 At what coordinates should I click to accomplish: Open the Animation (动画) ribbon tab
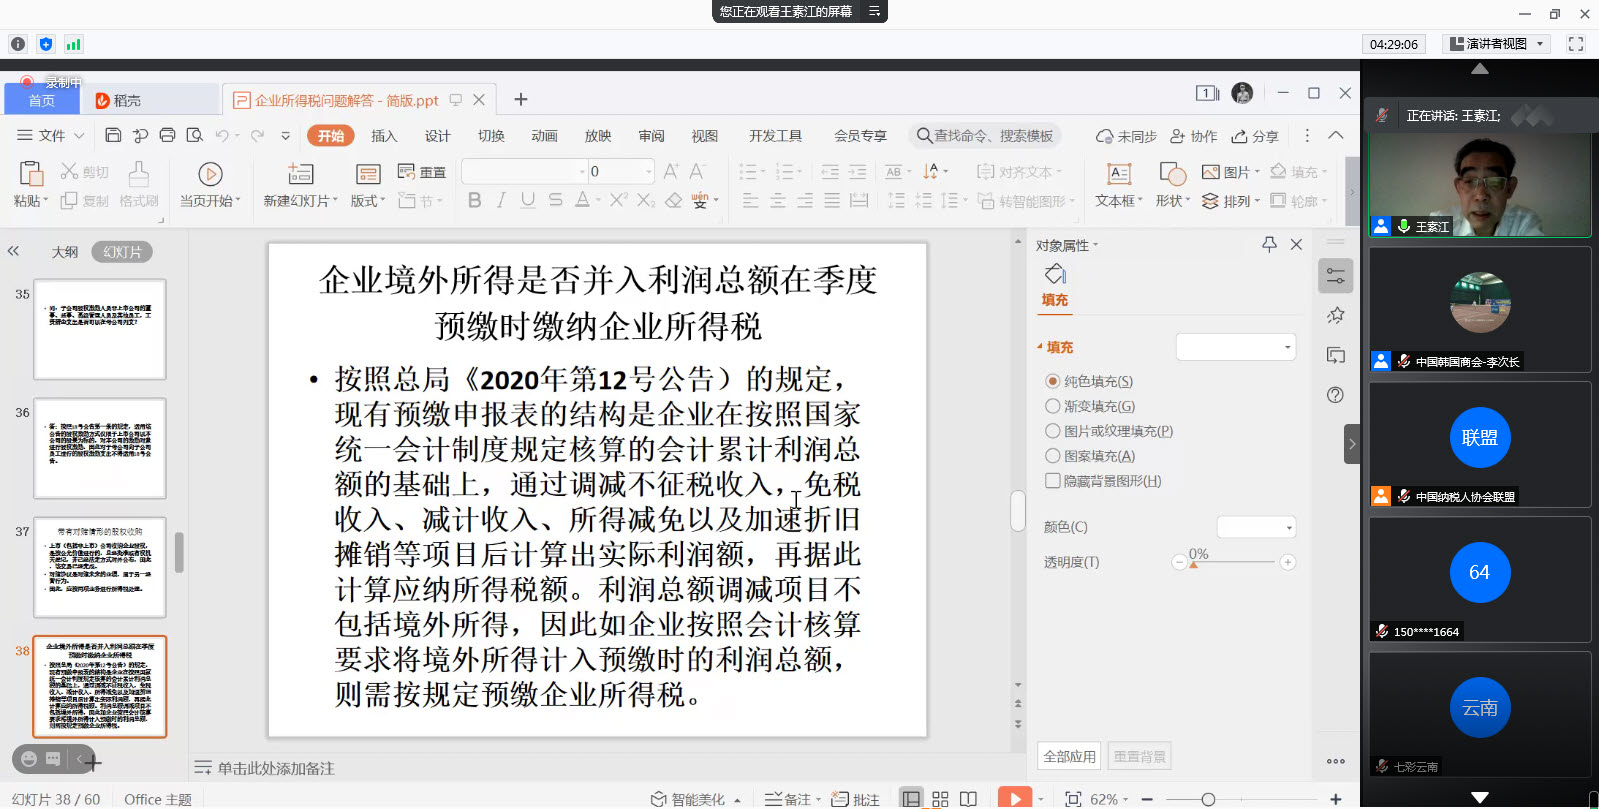[x=544, y=136]
